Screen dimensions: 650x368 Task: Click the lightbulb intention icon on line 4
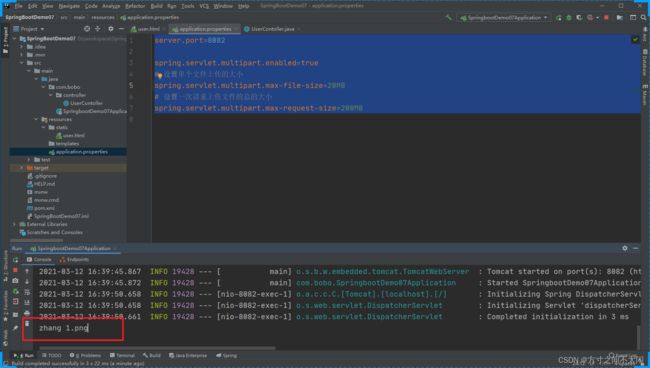tap(160, 75)
